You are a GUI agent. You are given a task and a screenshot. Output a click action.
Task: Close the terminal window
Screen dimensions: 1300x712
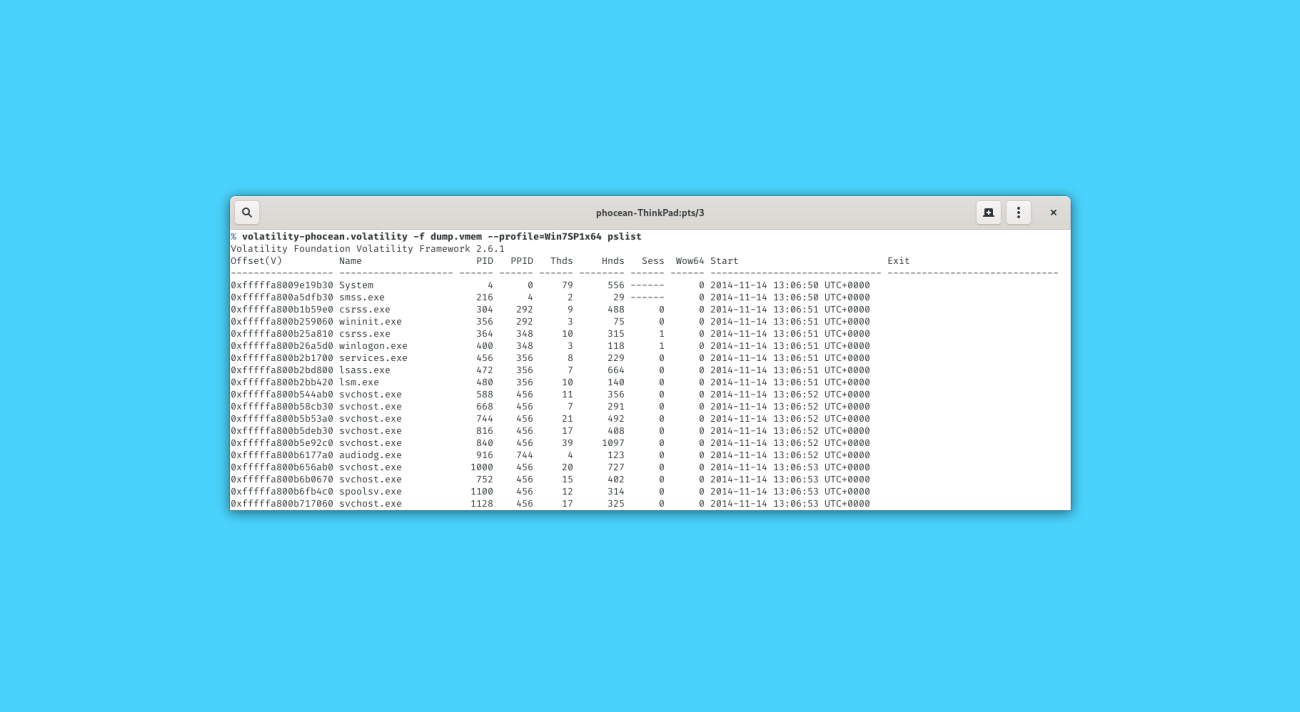point(1053,212)
